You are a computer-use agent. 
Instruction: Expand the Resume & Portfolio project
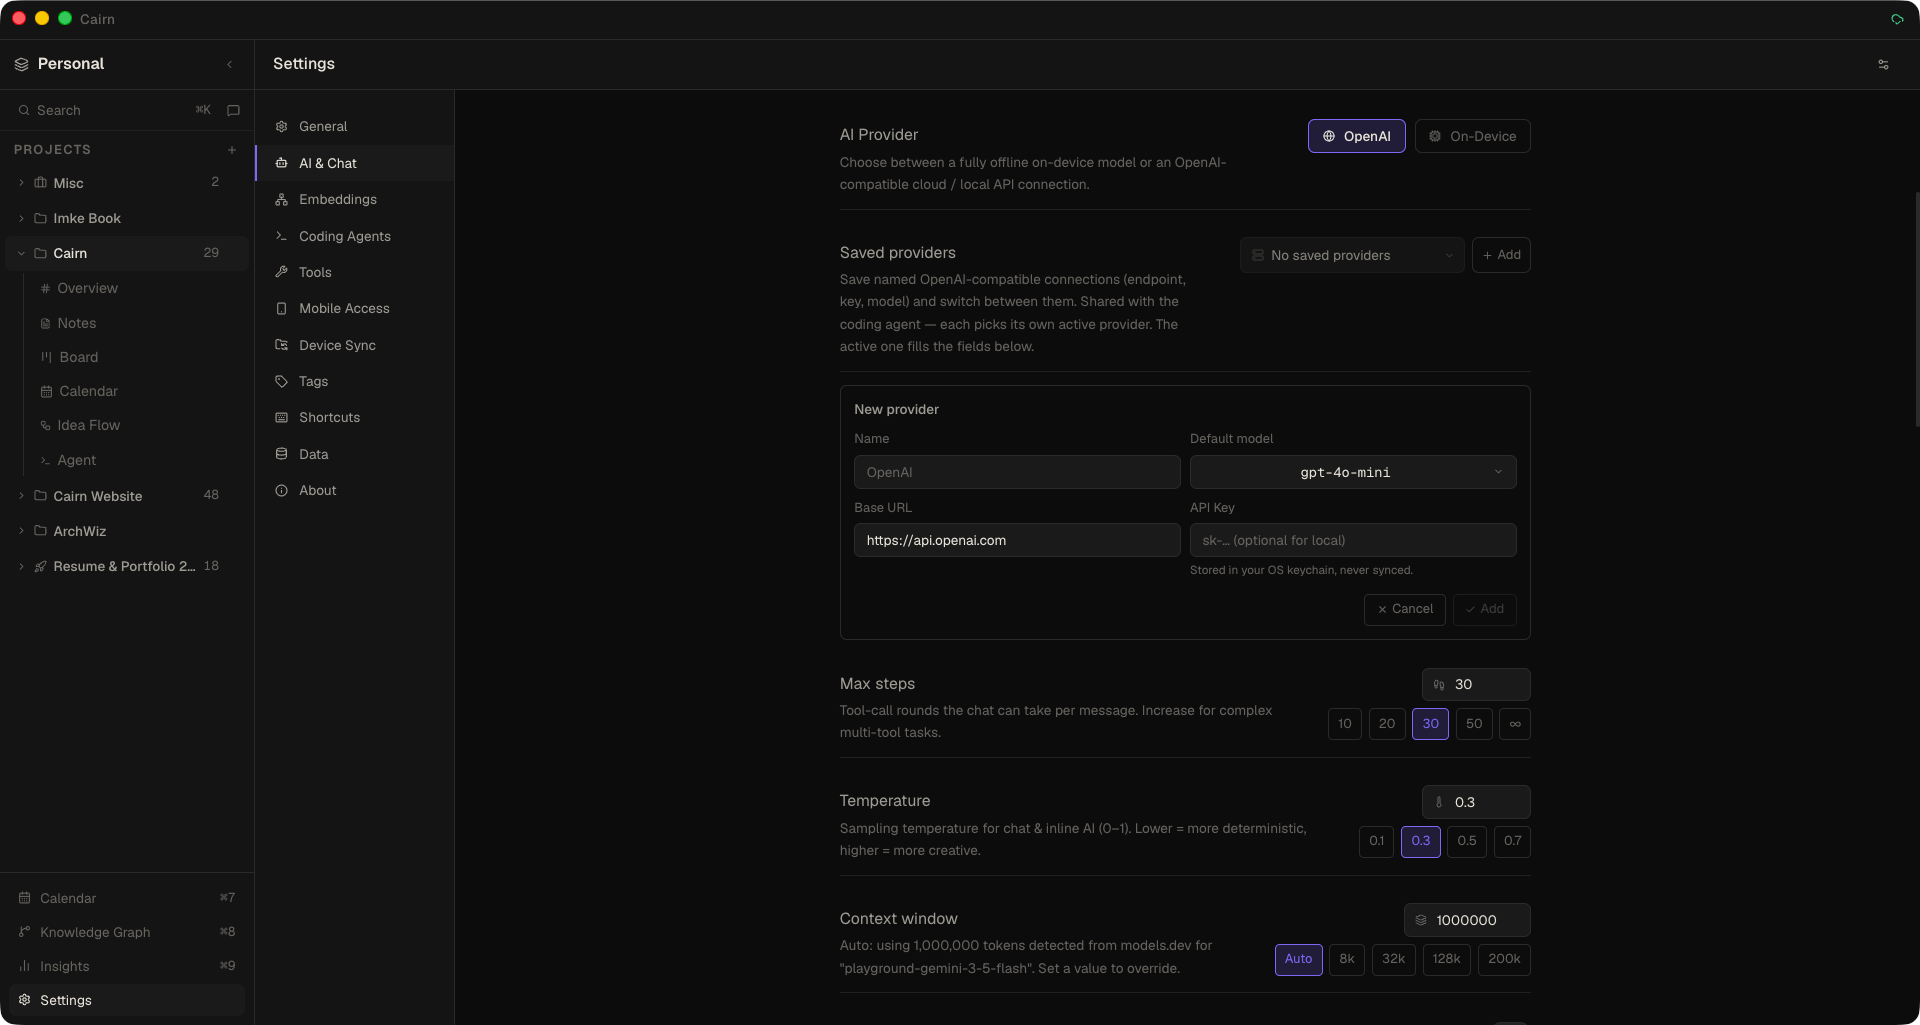click(21, 566)
